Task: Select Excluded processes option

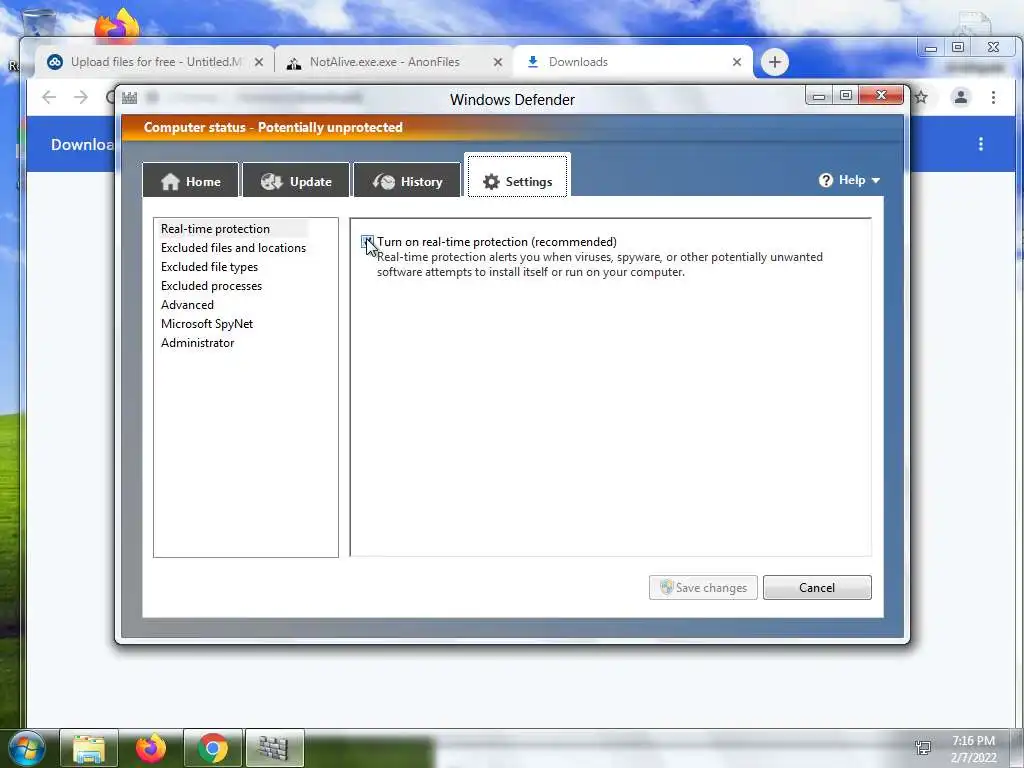Action: (x=211, y=285)
